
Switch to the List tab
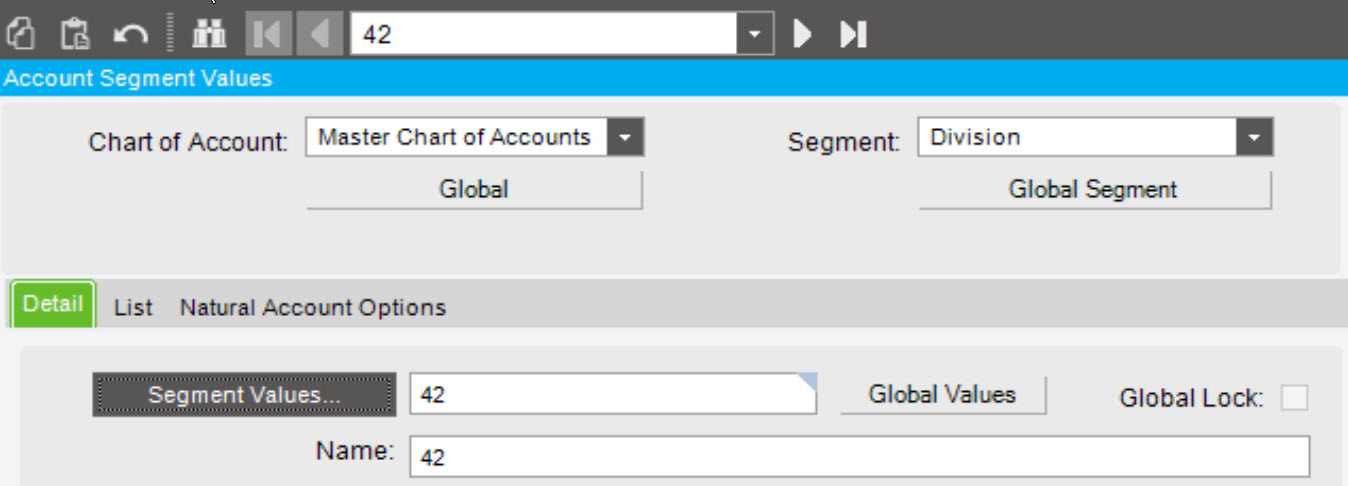tap(133, 308)
